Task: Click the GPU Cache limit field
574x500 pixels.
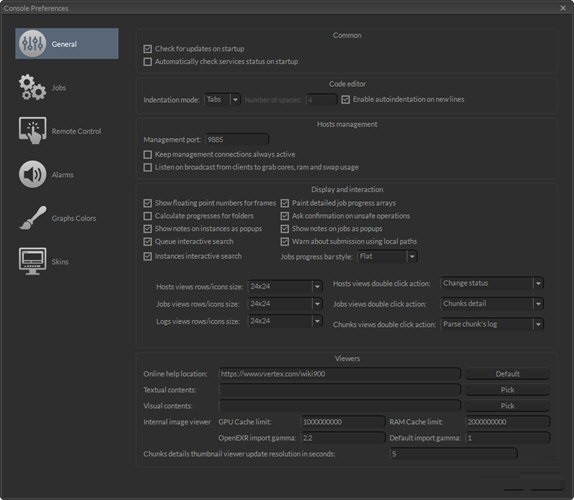Action: [x=343, y=422]
